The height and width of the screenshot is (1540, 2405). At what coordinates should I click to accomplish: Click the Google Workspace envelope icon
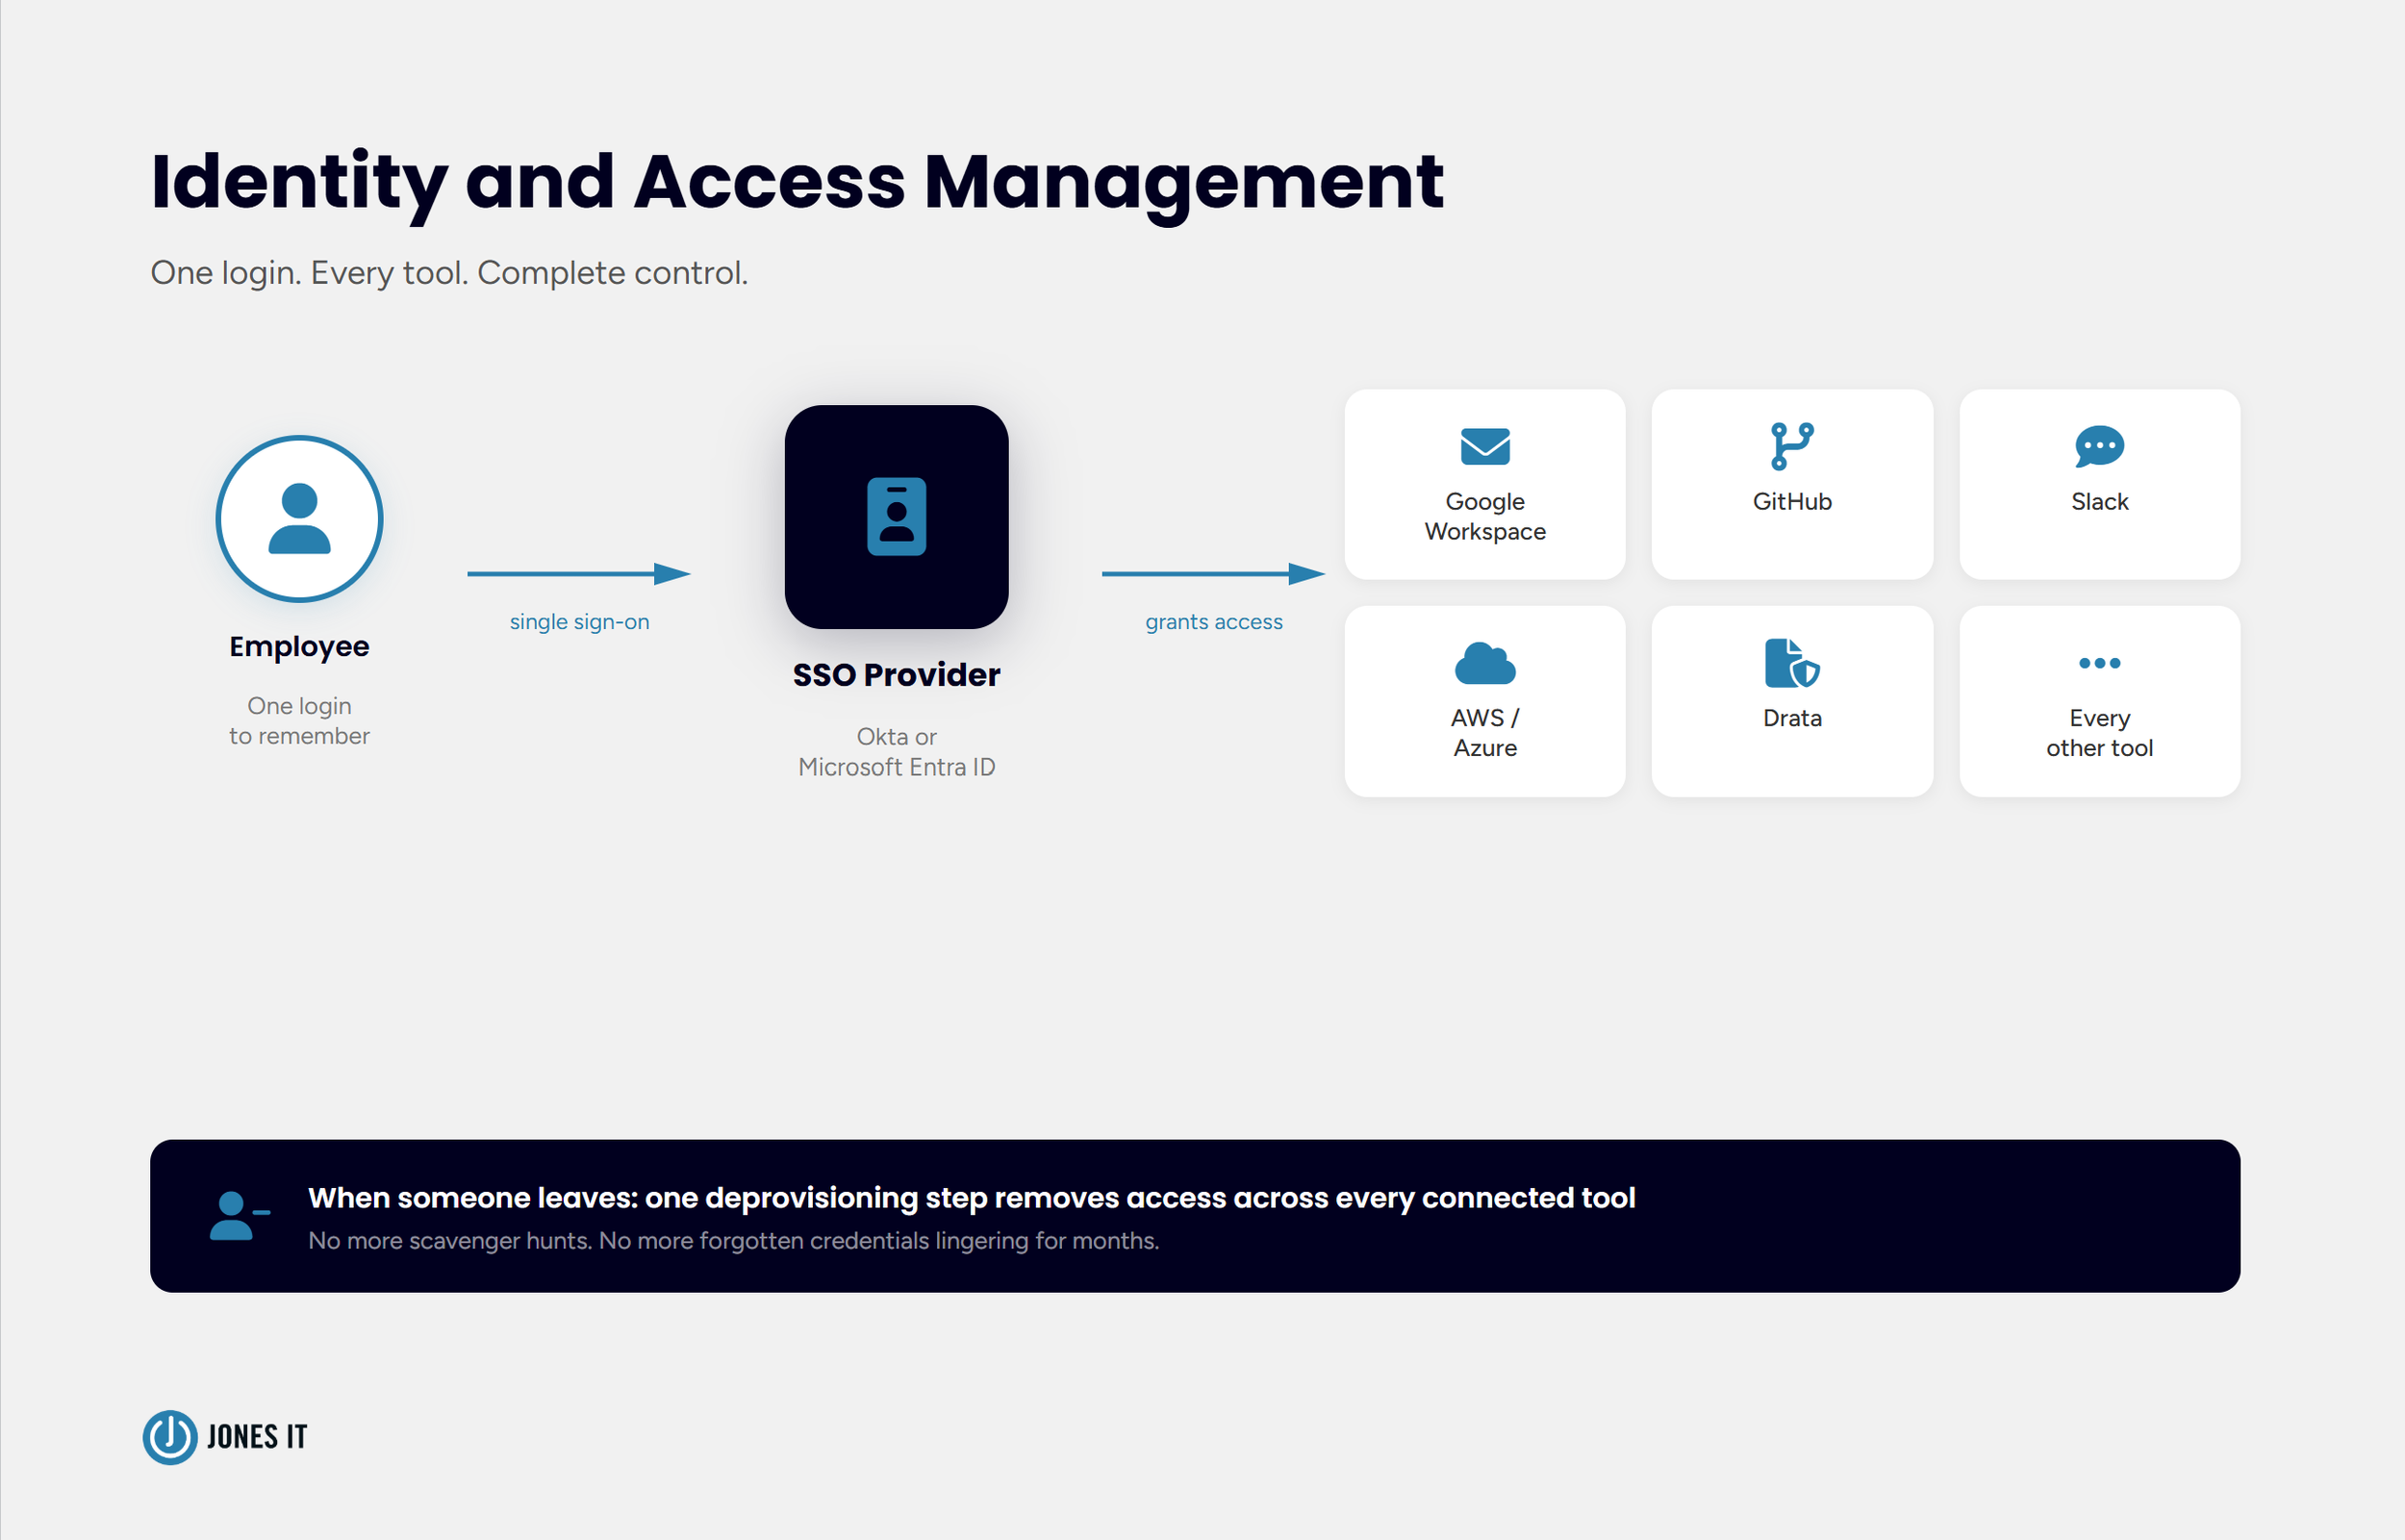(1485, 446)
